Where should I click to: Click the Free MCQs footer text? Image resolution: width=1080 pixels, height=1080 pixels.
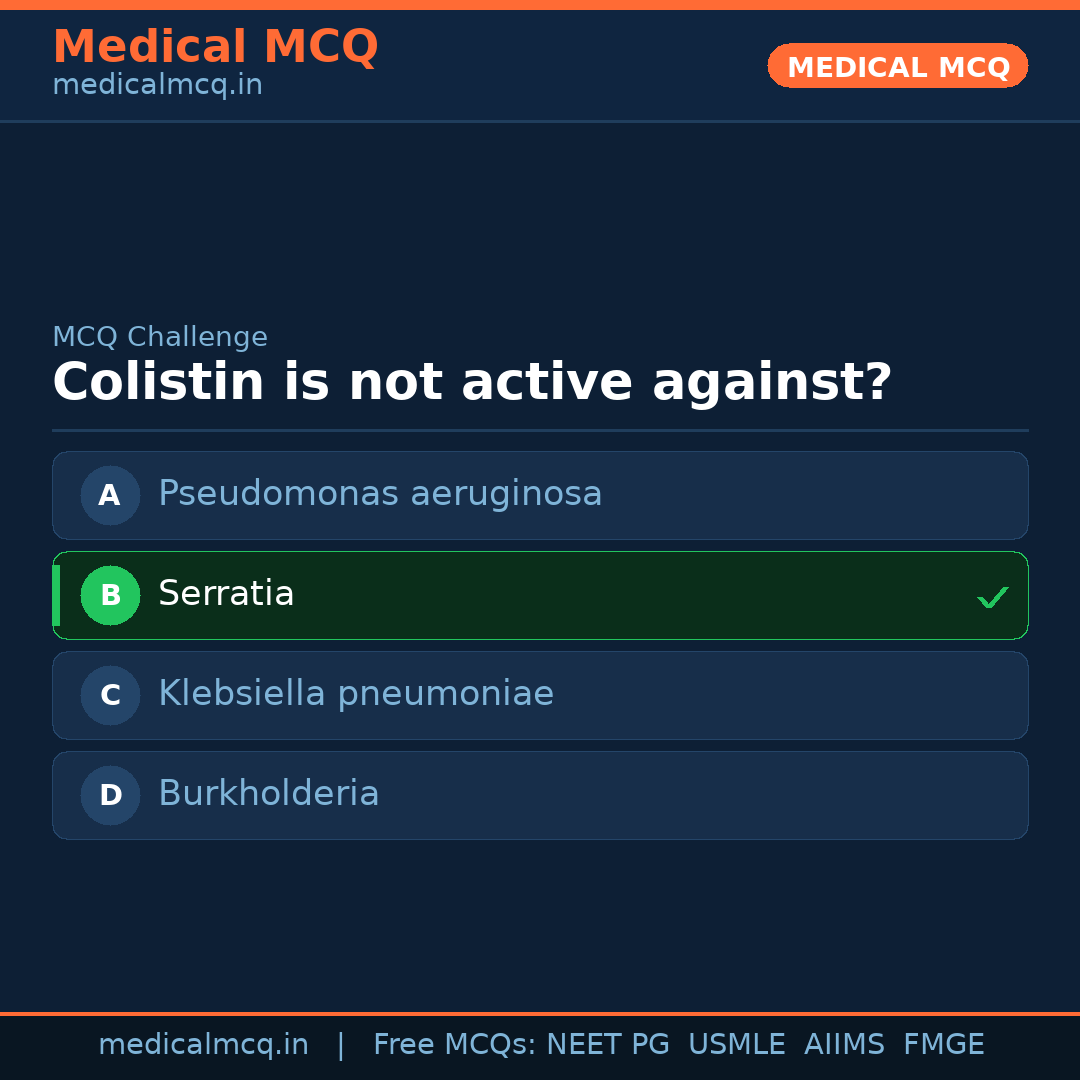pyautogui.click(x=454, y=1045)
